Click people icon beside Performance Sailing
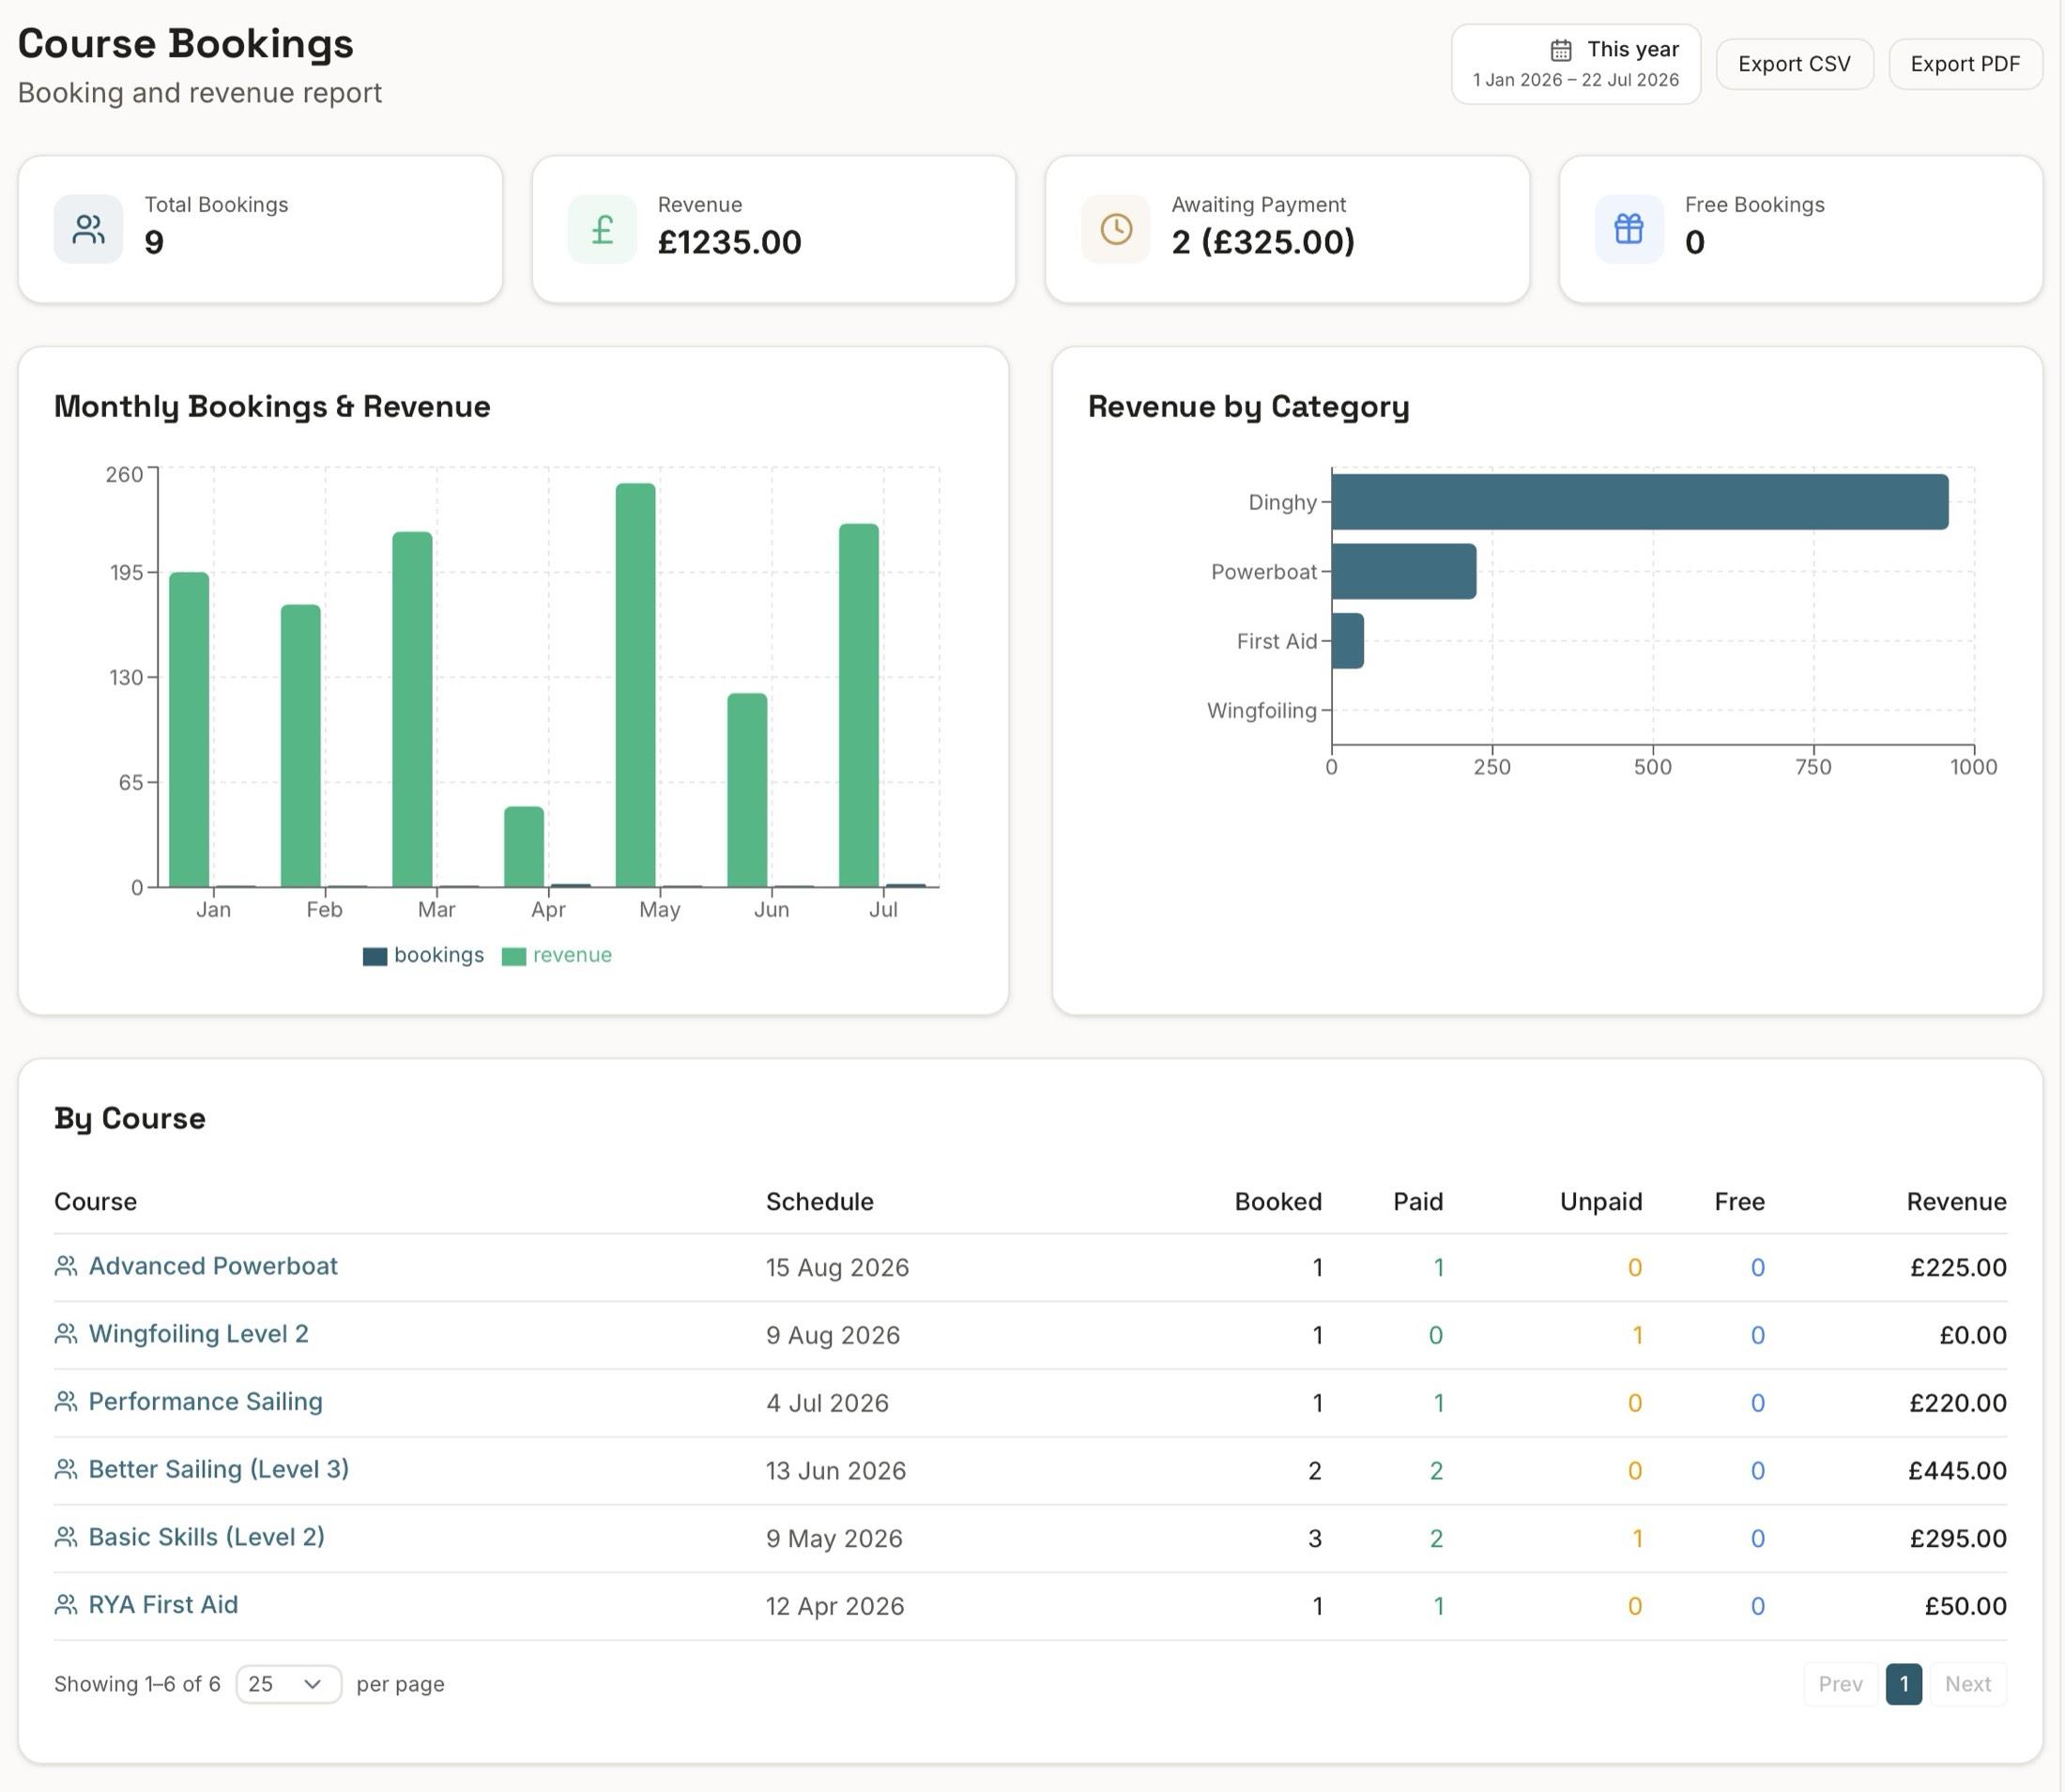The height and width of the screenshot is (1792, 2065). click(66, 1402)
